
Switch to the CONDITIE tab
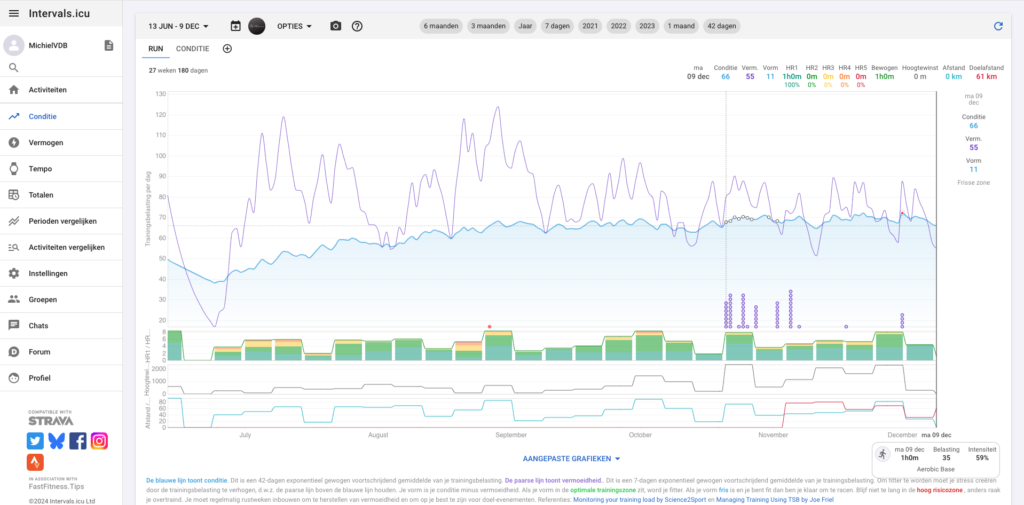click(x=192, y=48)
